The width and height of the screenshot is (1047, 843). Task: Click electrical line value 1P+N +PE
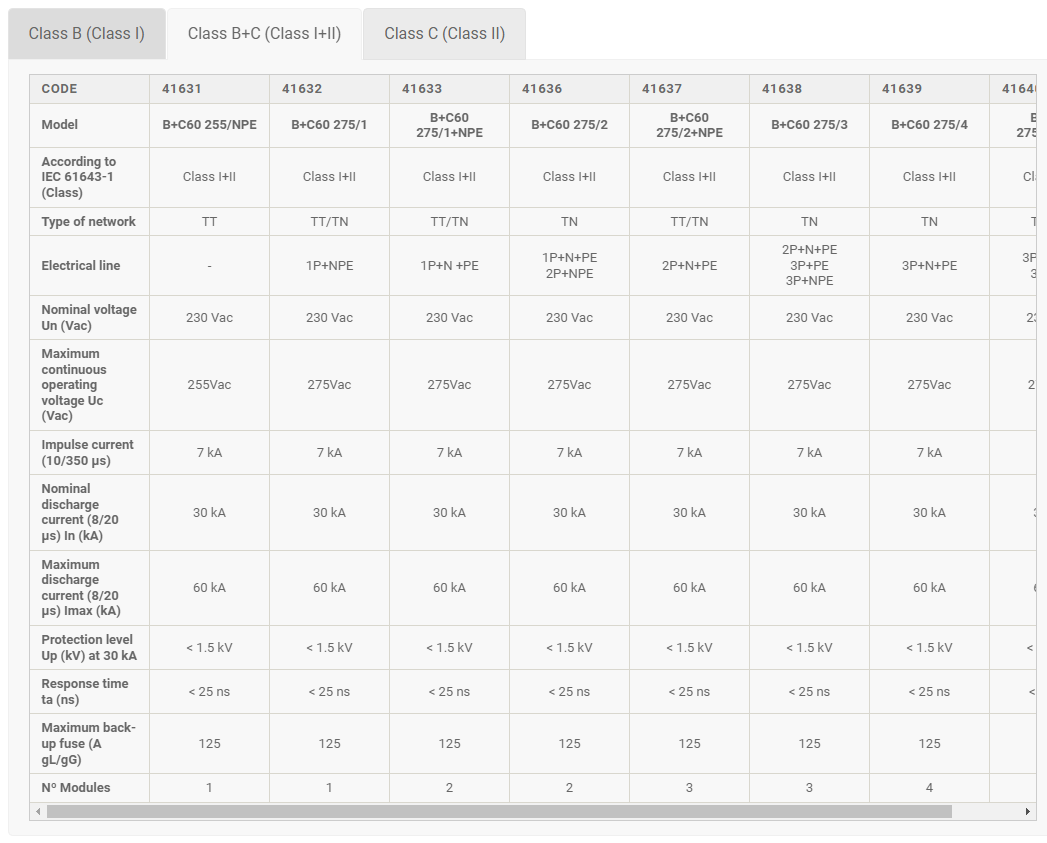point(449,266)
